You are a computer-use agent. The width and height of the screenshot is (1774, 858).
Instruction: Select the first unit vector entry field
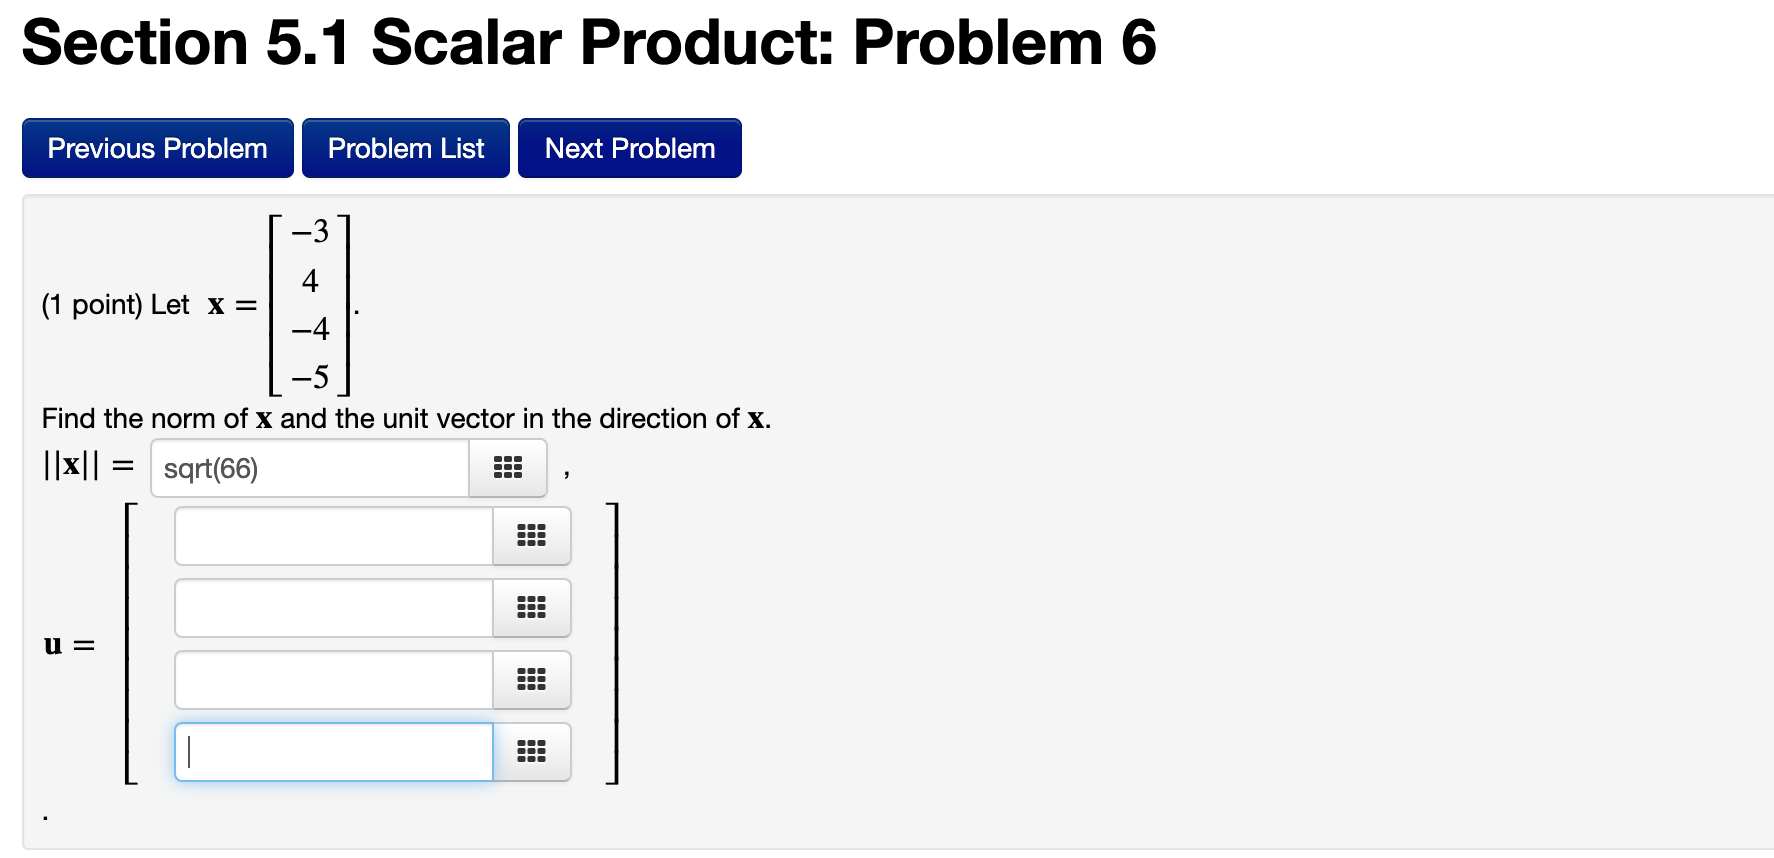[x=333, y=535]
